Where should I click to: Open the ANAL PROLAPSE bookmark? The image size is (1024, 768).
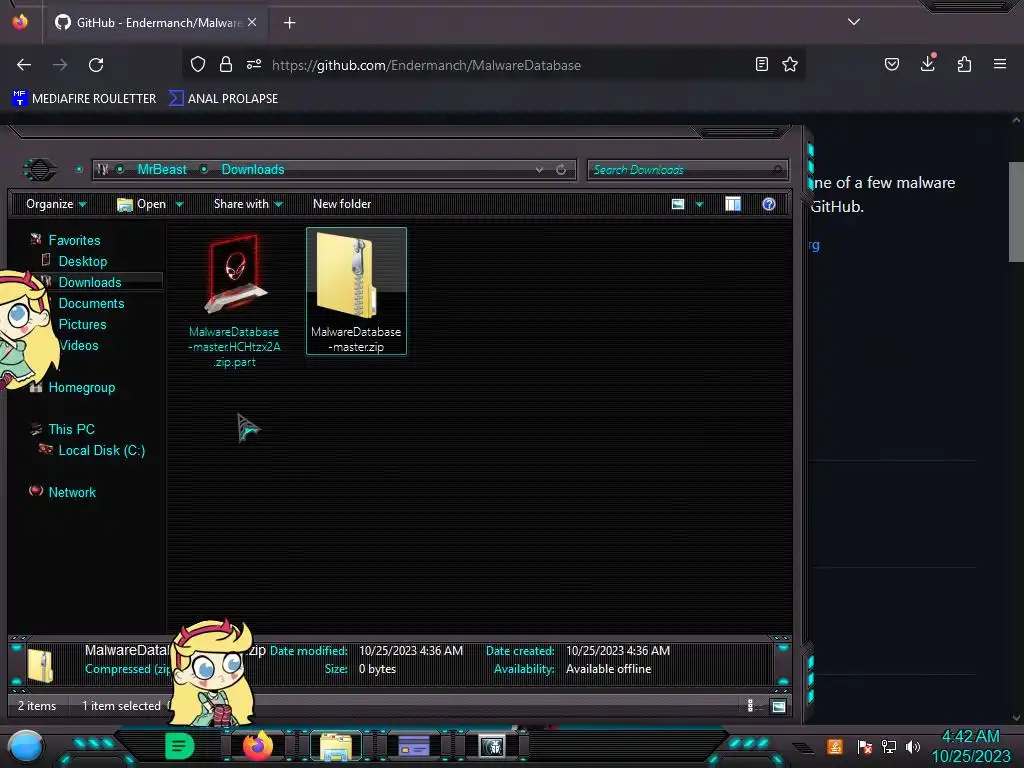coord(223,99)
